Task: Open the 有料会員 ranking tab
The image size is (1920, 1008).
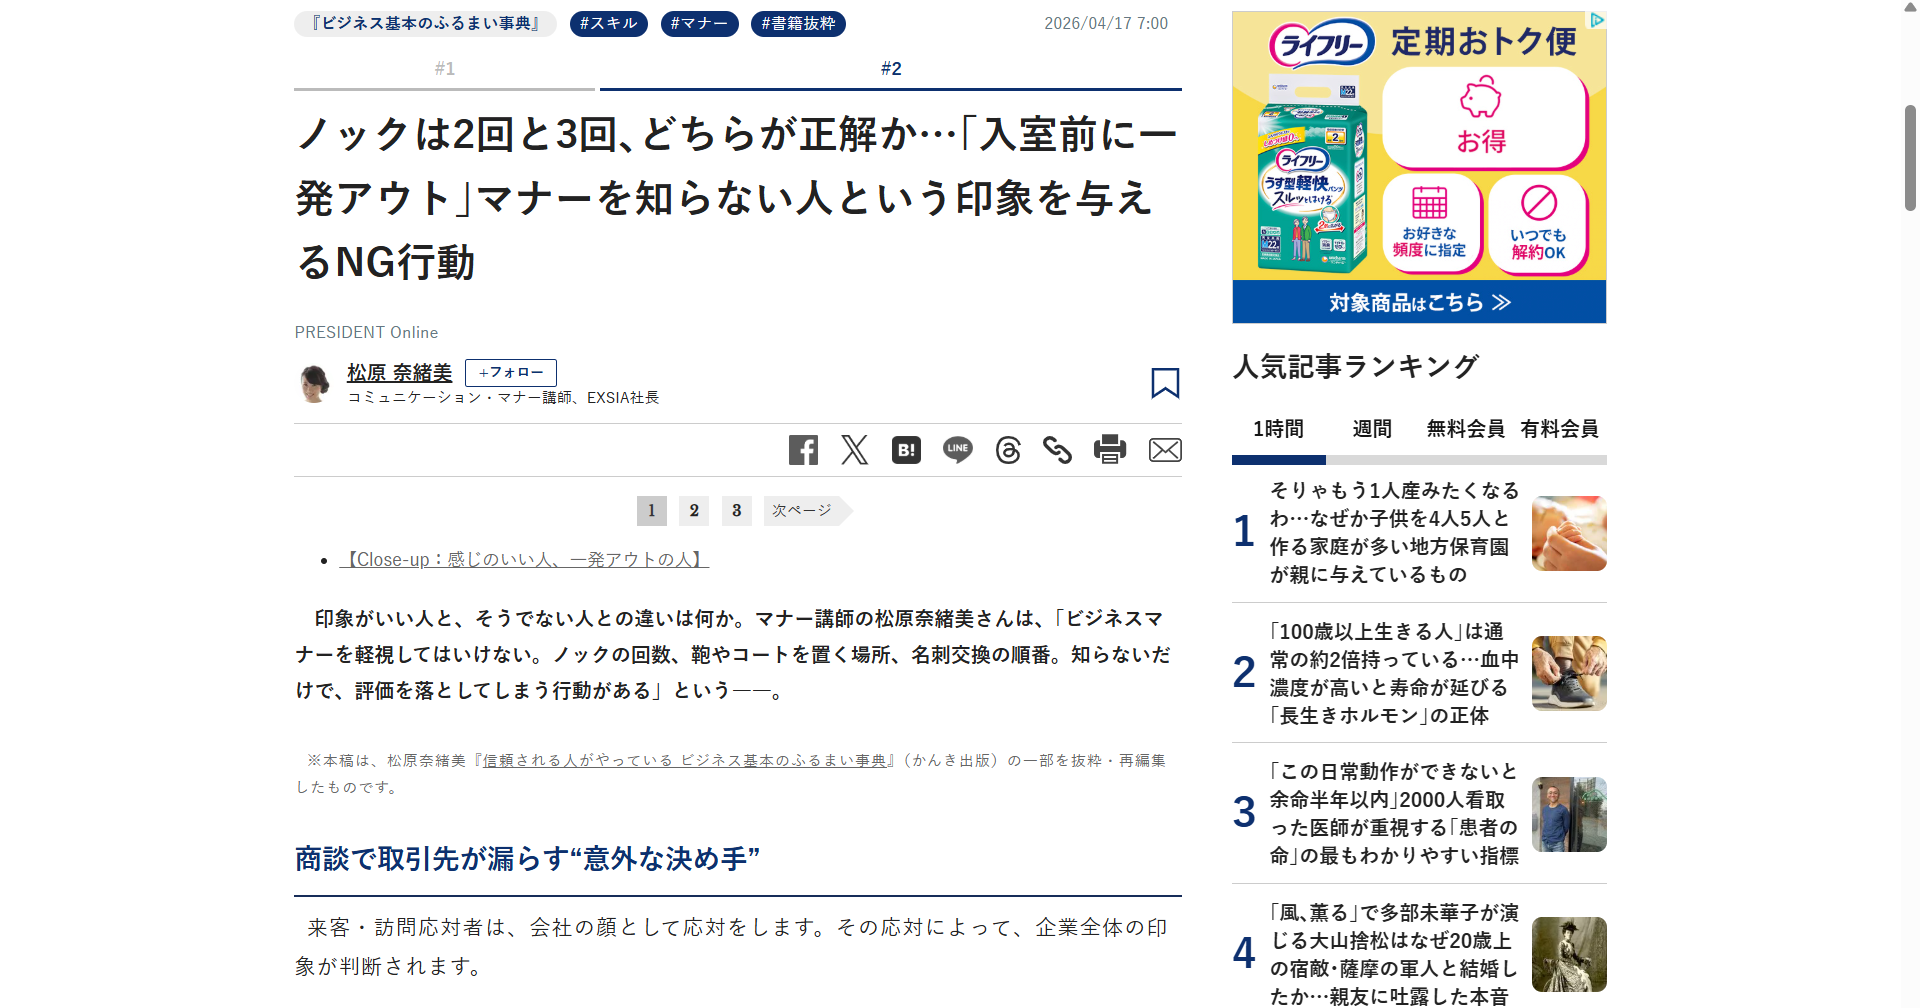Action: point(1559,429)
